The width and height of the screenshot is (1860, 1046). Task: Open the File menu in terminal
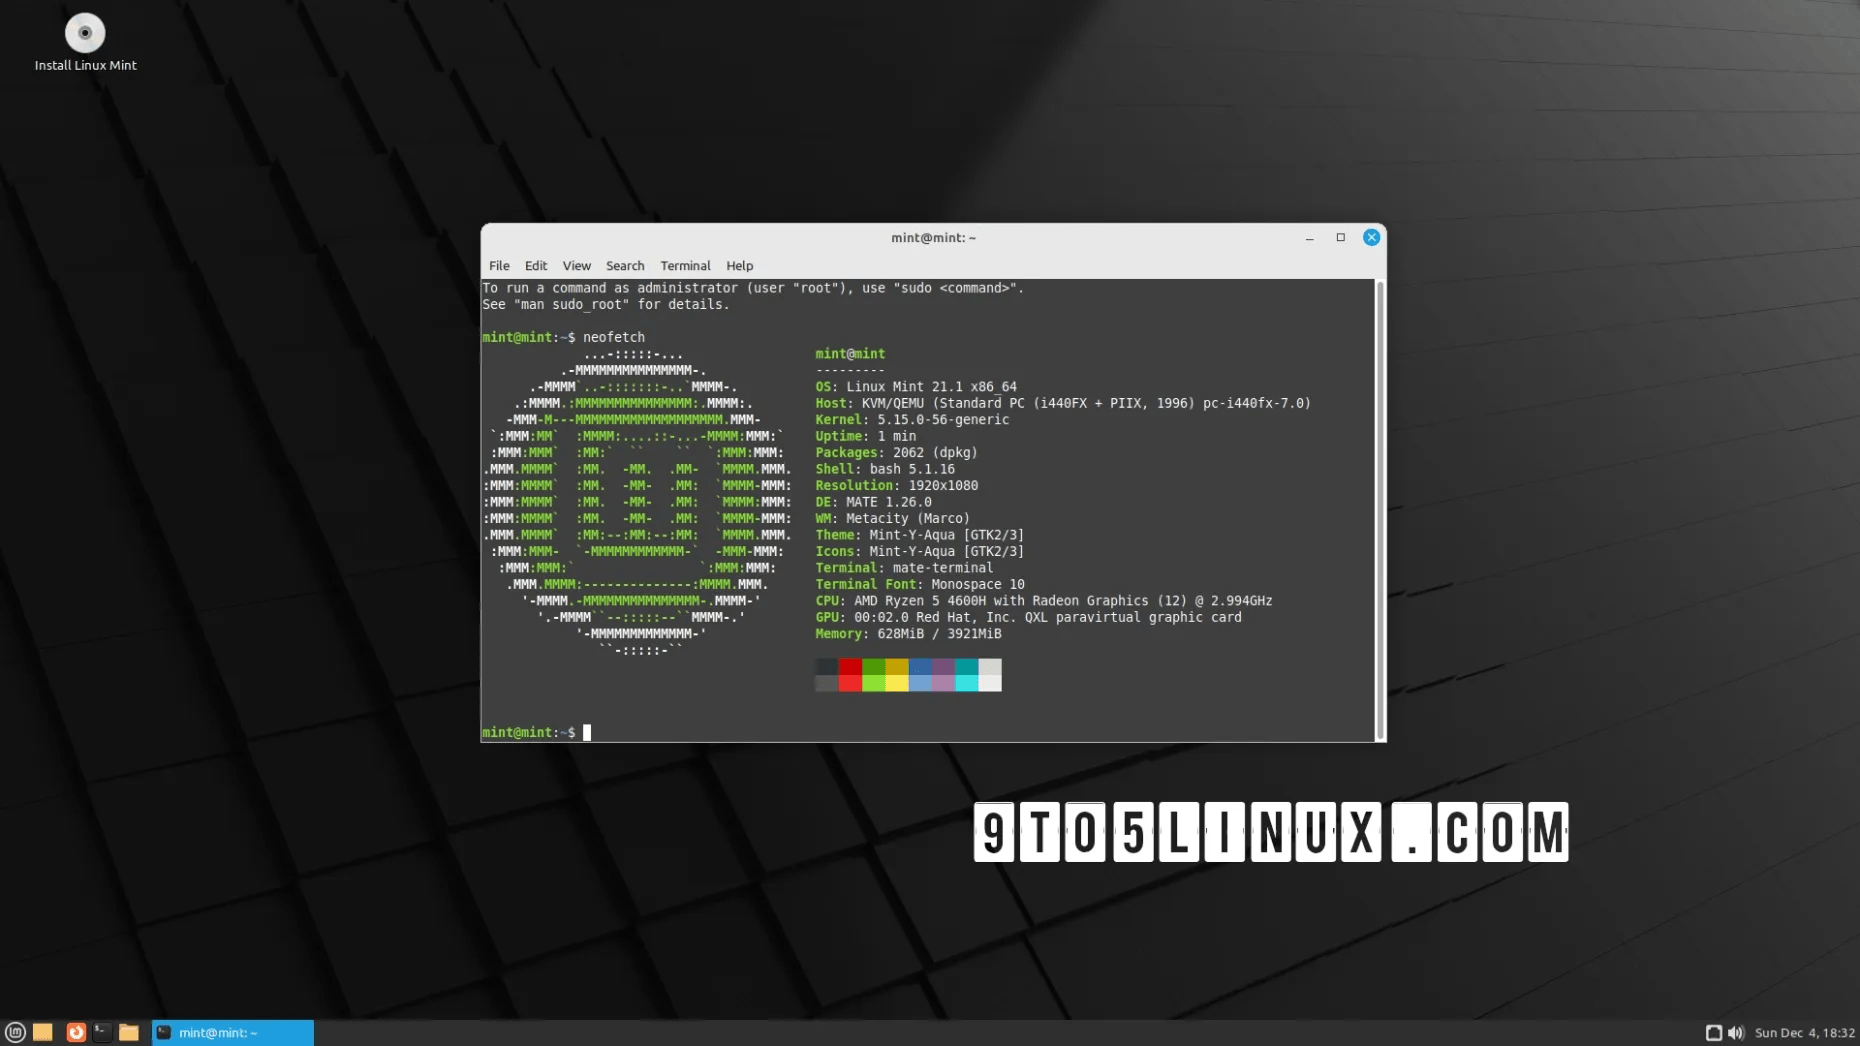click(x=499, y=265)
